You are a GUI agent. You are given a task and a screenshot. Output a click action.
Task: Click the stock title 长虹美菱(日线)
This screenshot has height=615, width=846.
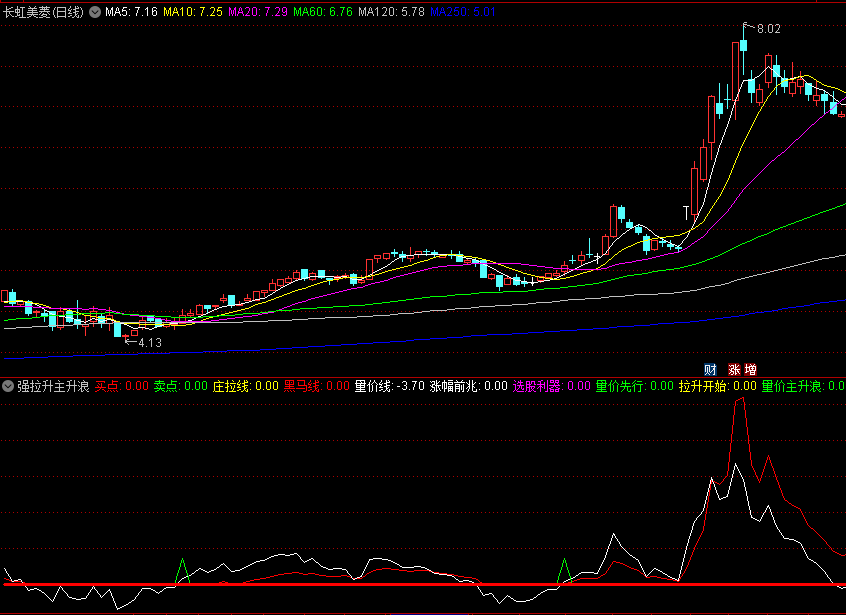pyautogui.click(x=43, y=12)
